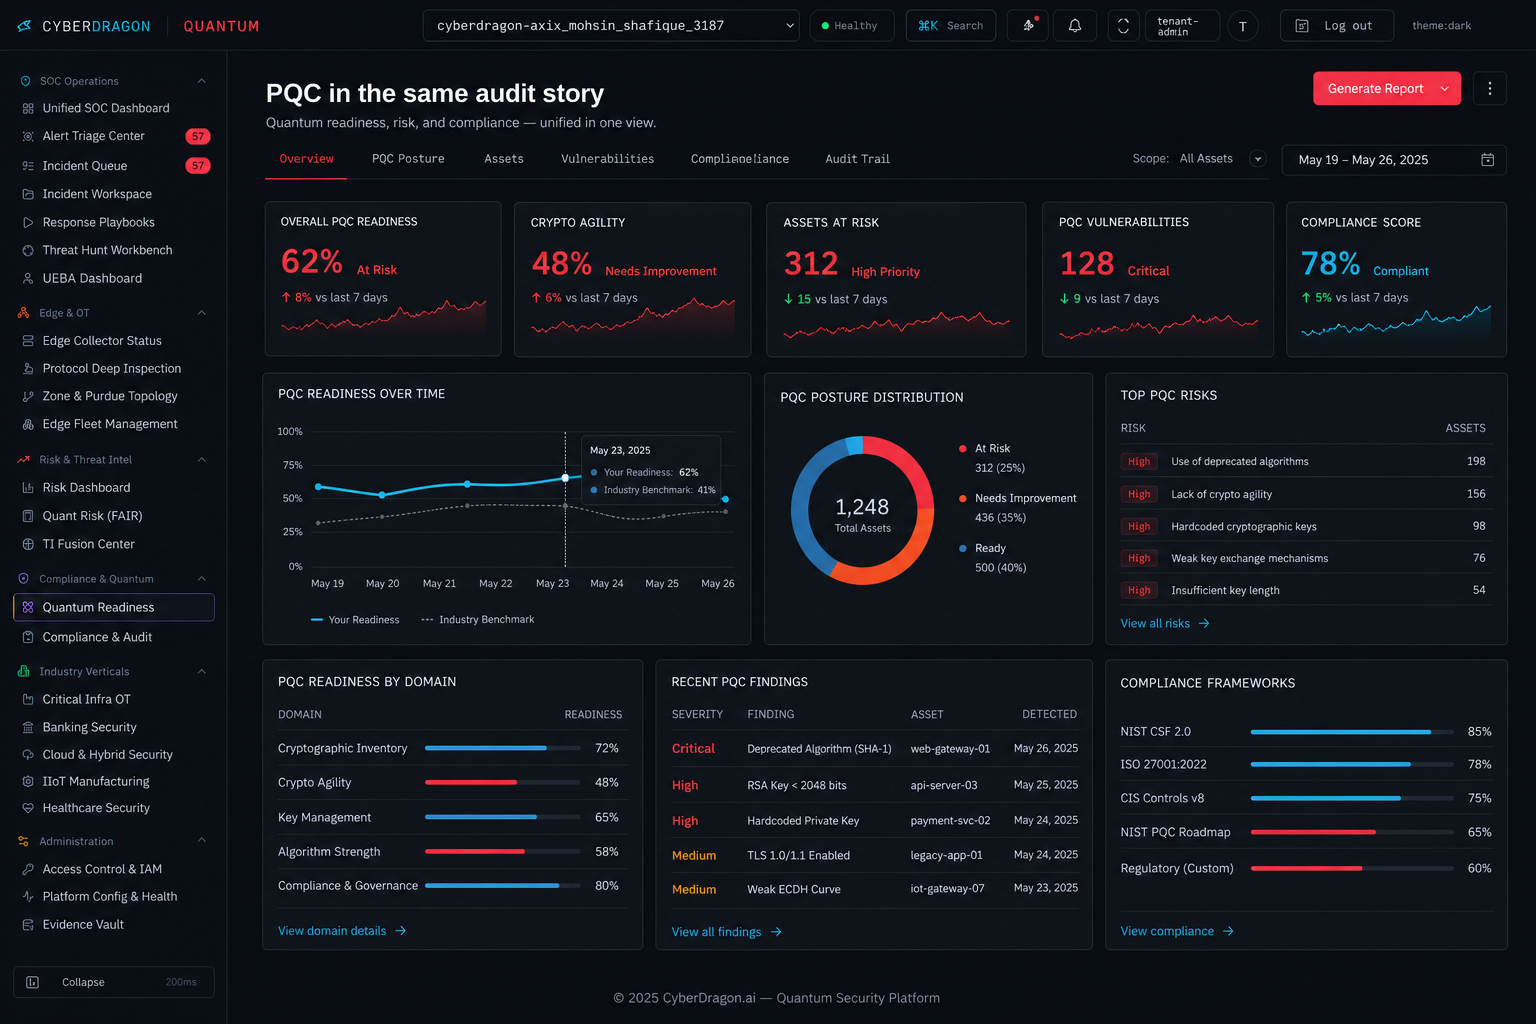Switch to the Overview tab

(306, 159)
